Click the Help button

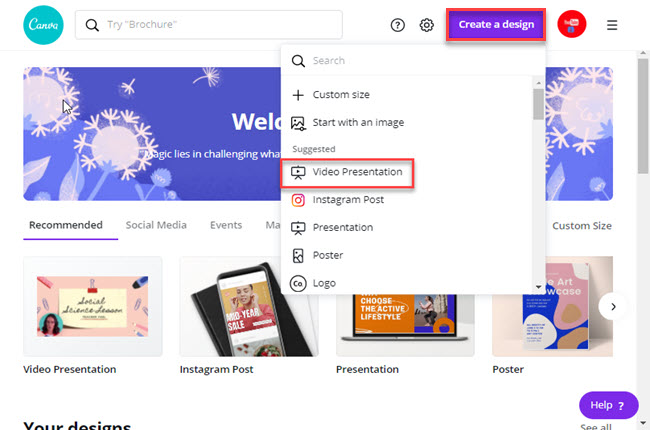(x=608, y=405)
